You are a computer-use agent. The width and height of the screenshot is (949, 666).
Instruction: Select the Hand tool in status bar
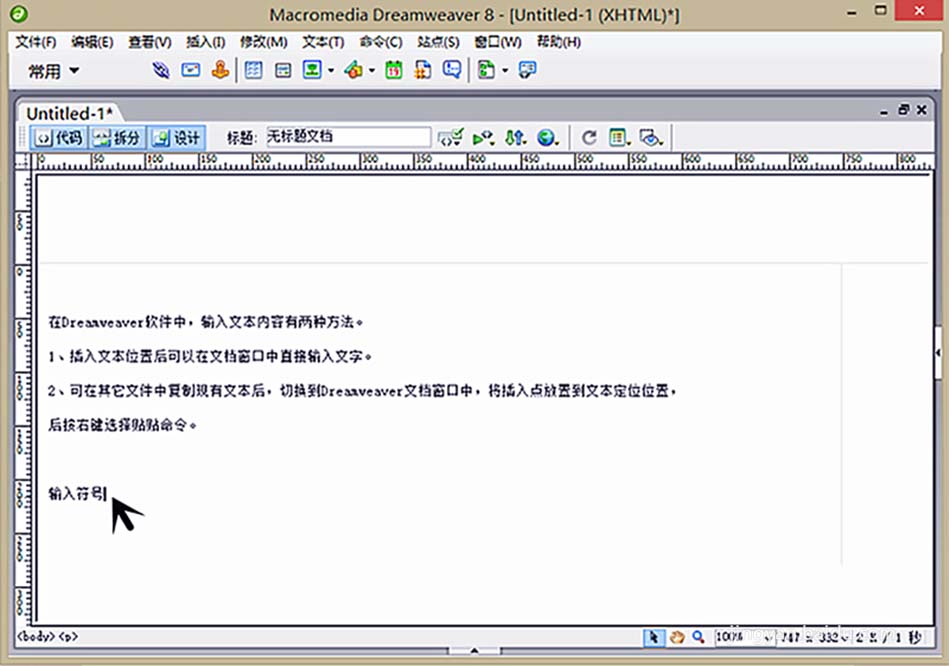677,637
